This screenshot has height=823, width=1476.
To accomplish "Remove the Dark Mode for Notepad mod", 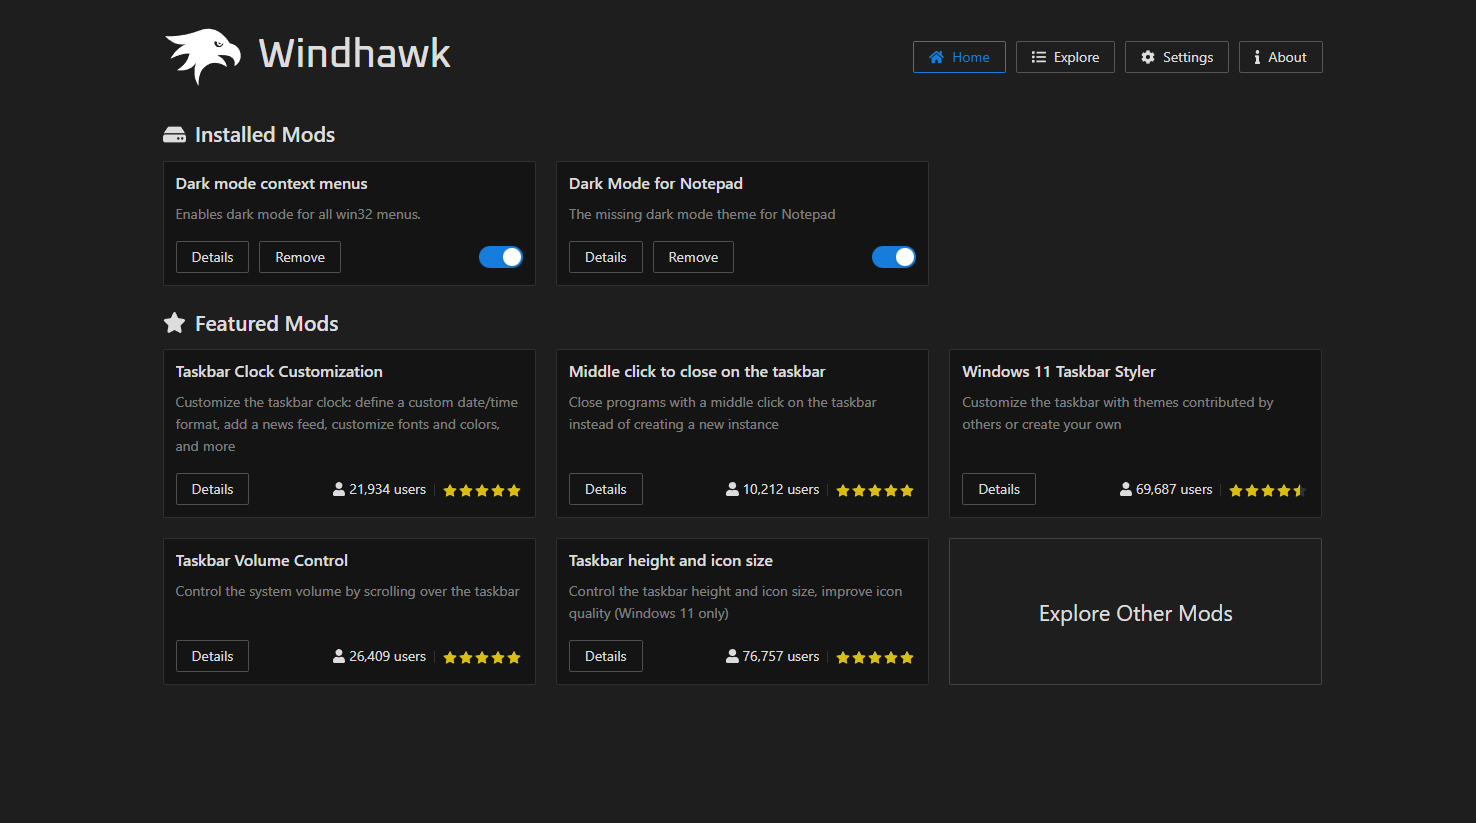I will tap(693, 257).
